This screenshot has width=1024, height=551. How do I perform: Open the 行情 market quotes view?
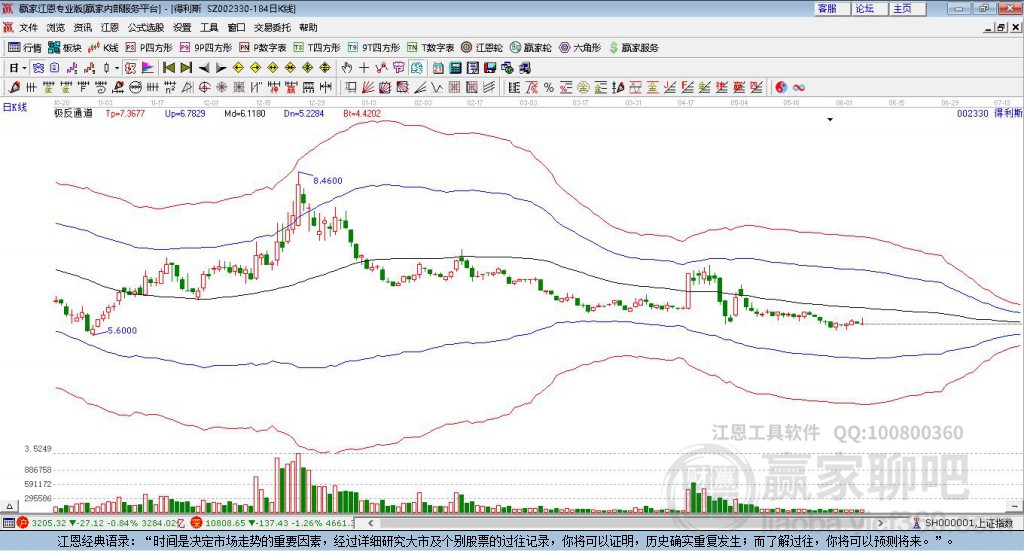click(x=24, y=48)
